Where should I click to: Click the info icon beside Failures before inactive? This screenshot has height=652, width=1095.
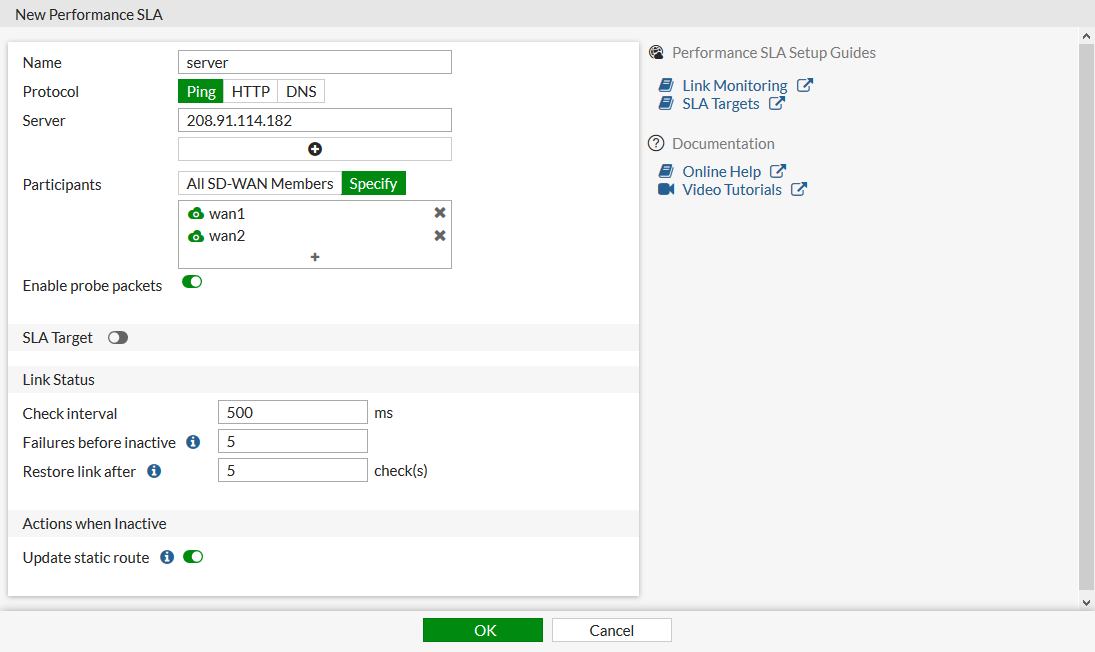(192, 441)
